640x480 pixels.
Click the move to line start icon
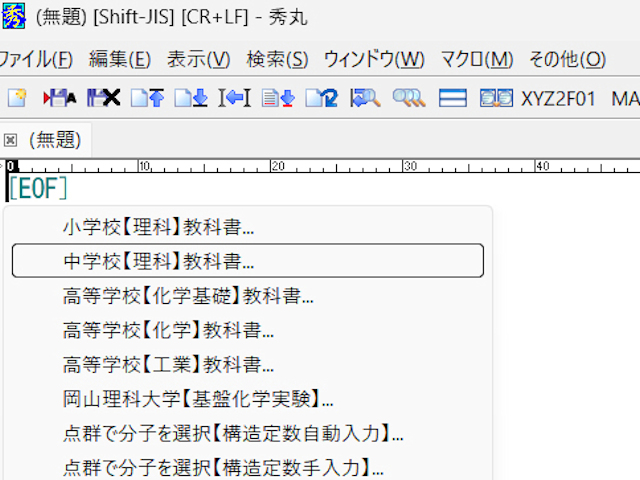pos(234,98)
